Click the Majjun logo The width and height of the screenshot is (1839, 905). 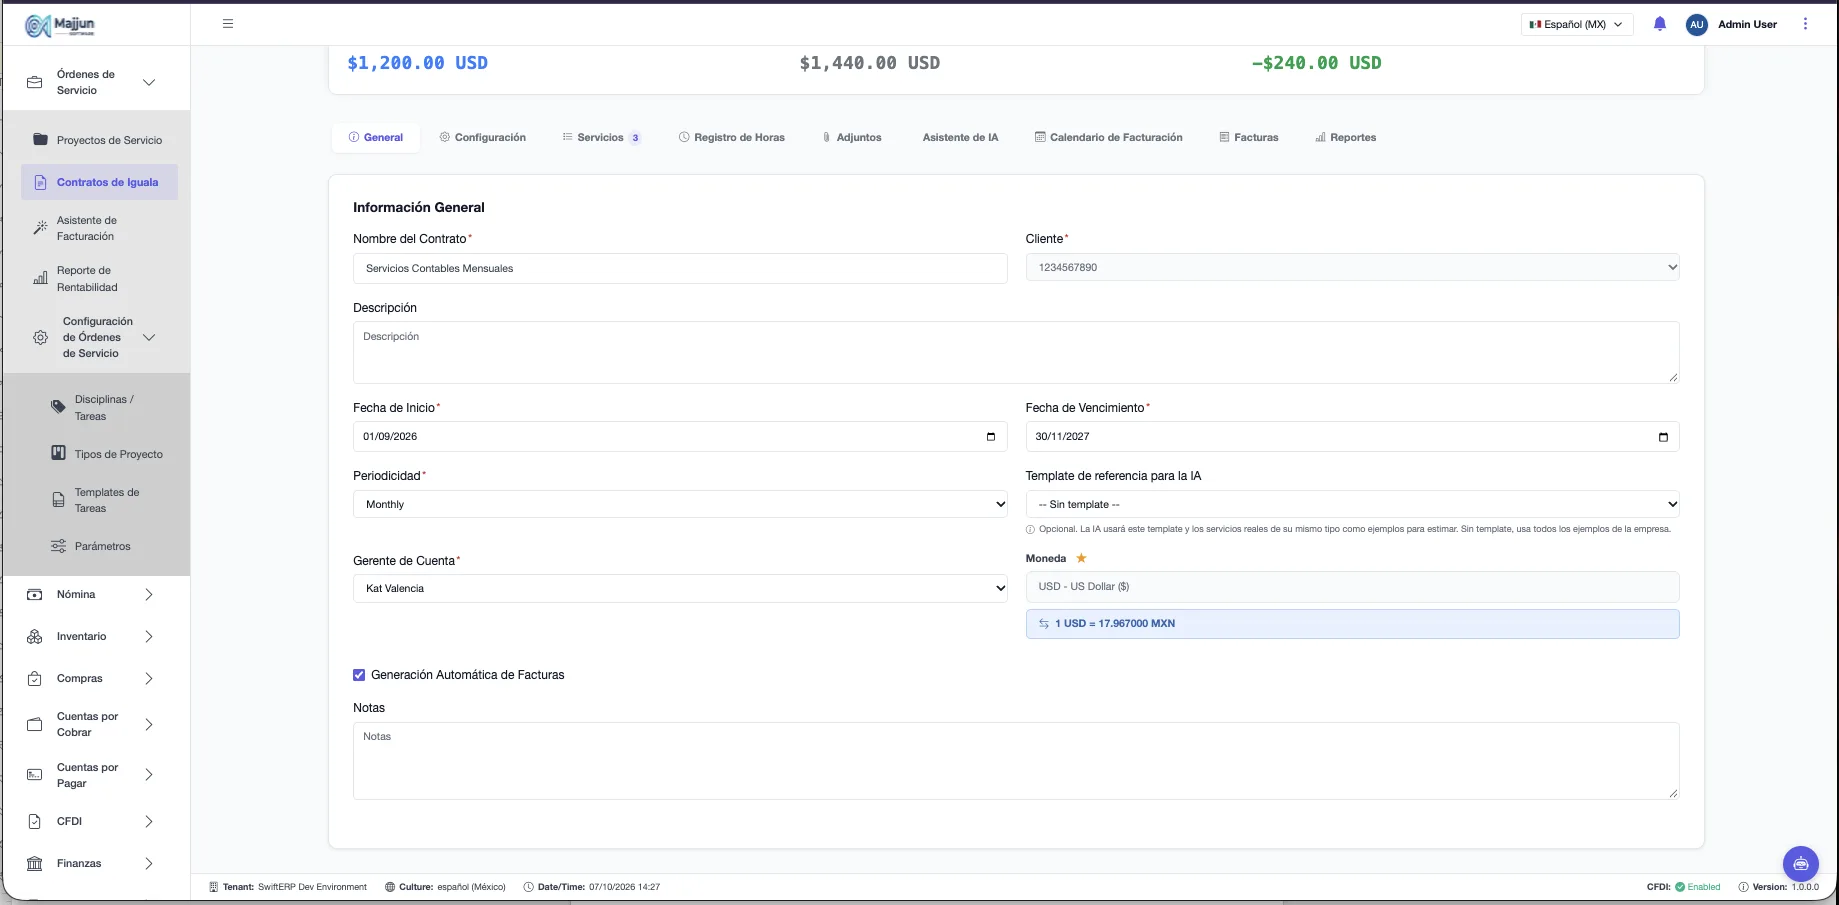point(60,25)
